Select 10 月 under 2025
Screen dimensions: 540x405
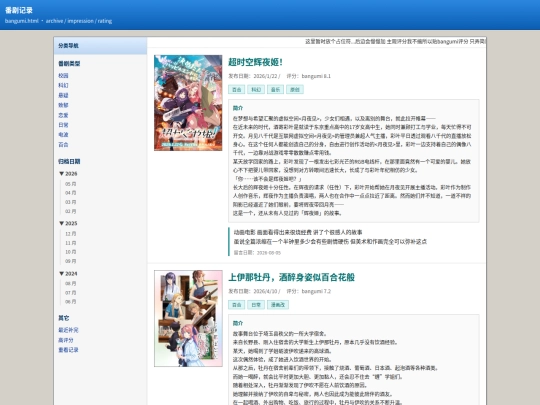[71, 252]
